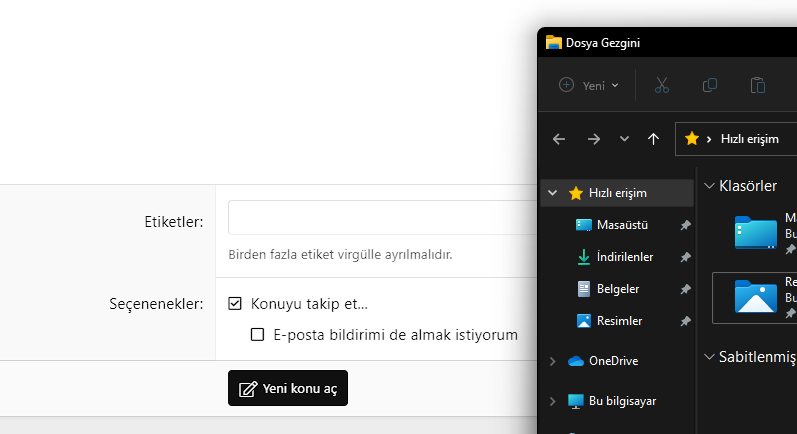Open the desktop folder icon in Klasörler
This screenshot has width=797, height=434.
755,232
